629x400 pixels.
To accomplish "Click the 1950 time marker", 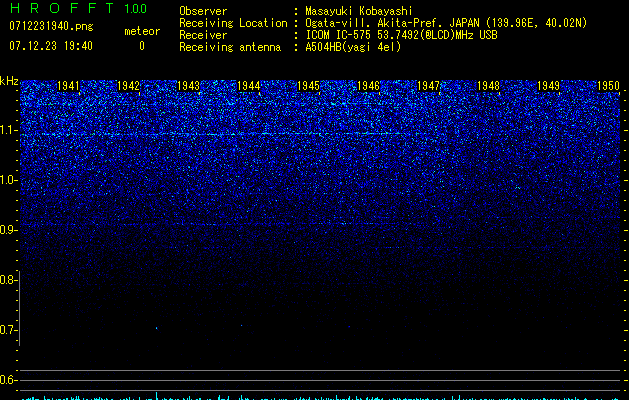I will tap(608, 86).
